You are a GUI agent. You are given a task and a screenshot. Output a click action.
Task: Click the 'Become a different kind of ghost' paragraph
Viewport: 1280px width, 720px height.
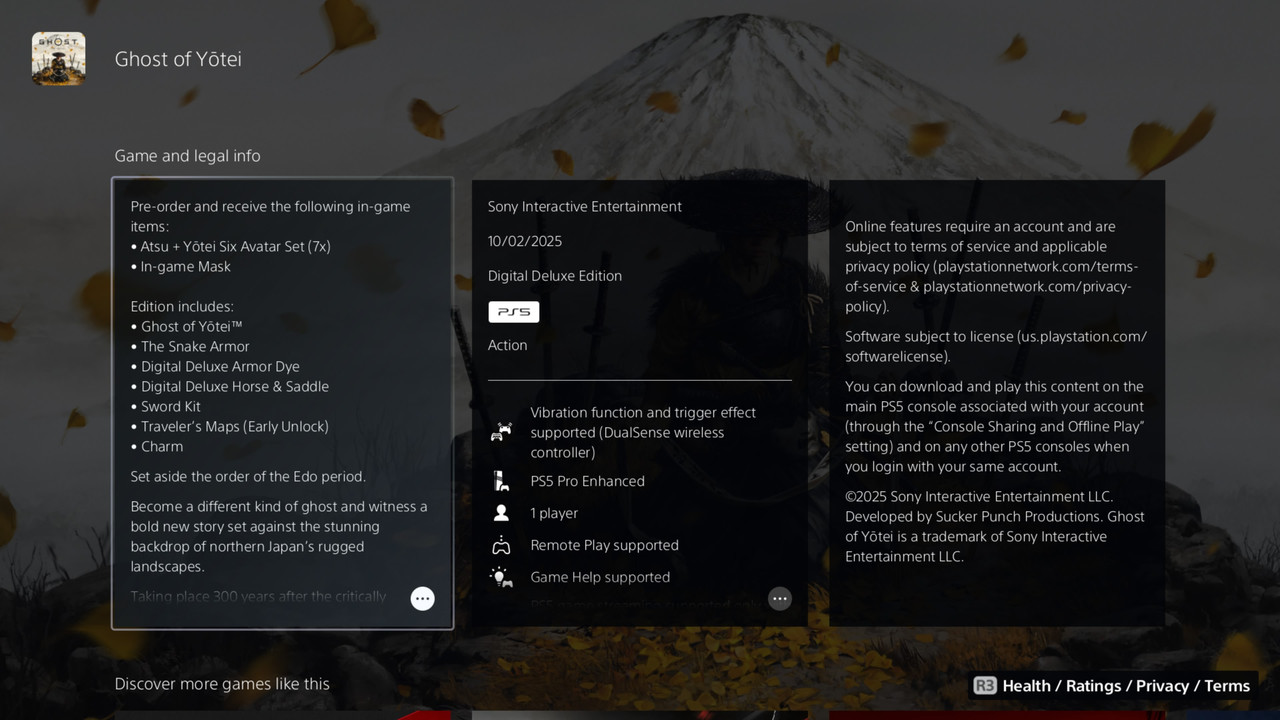(279, 537)
